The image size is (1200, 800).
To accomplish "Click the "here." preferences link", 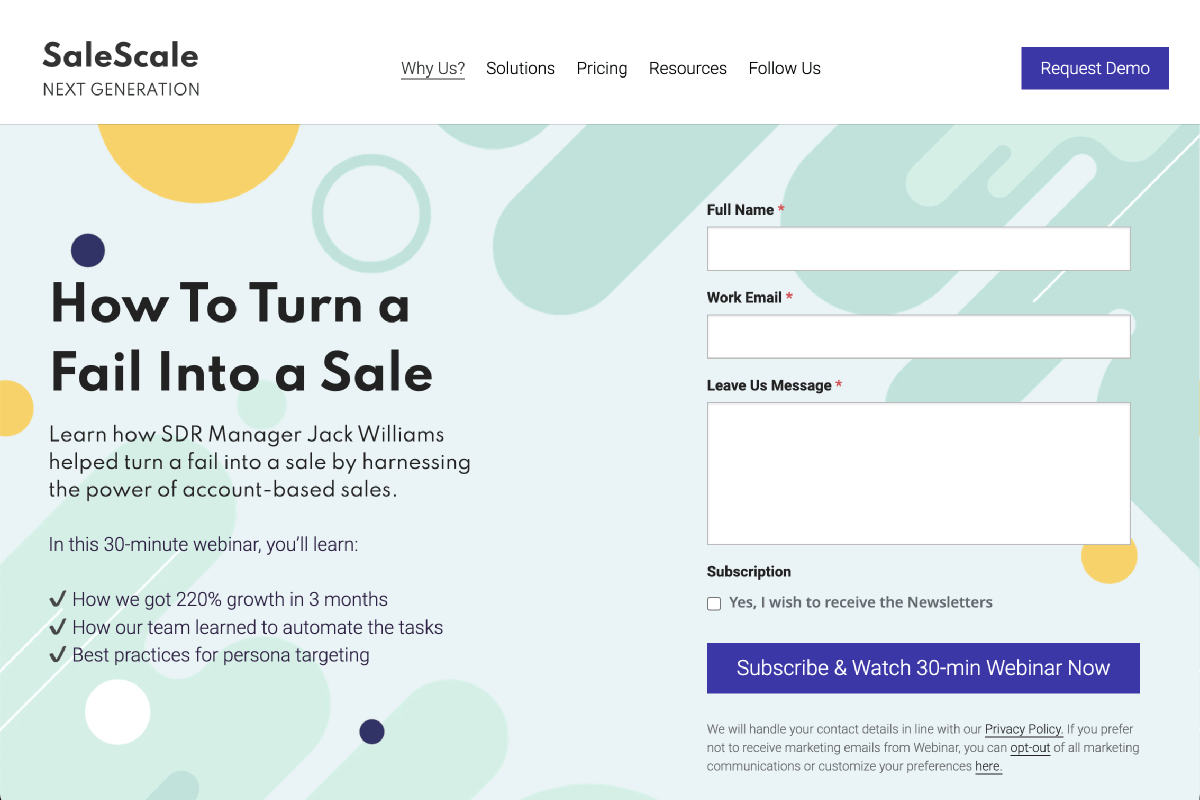I will click(988, 767).
